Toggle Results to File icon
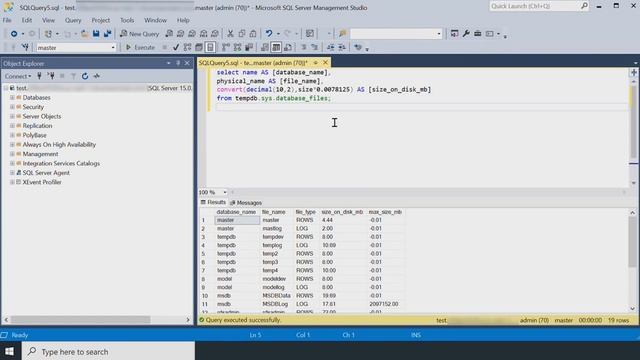640x360 pixels. tap(288, 47)
